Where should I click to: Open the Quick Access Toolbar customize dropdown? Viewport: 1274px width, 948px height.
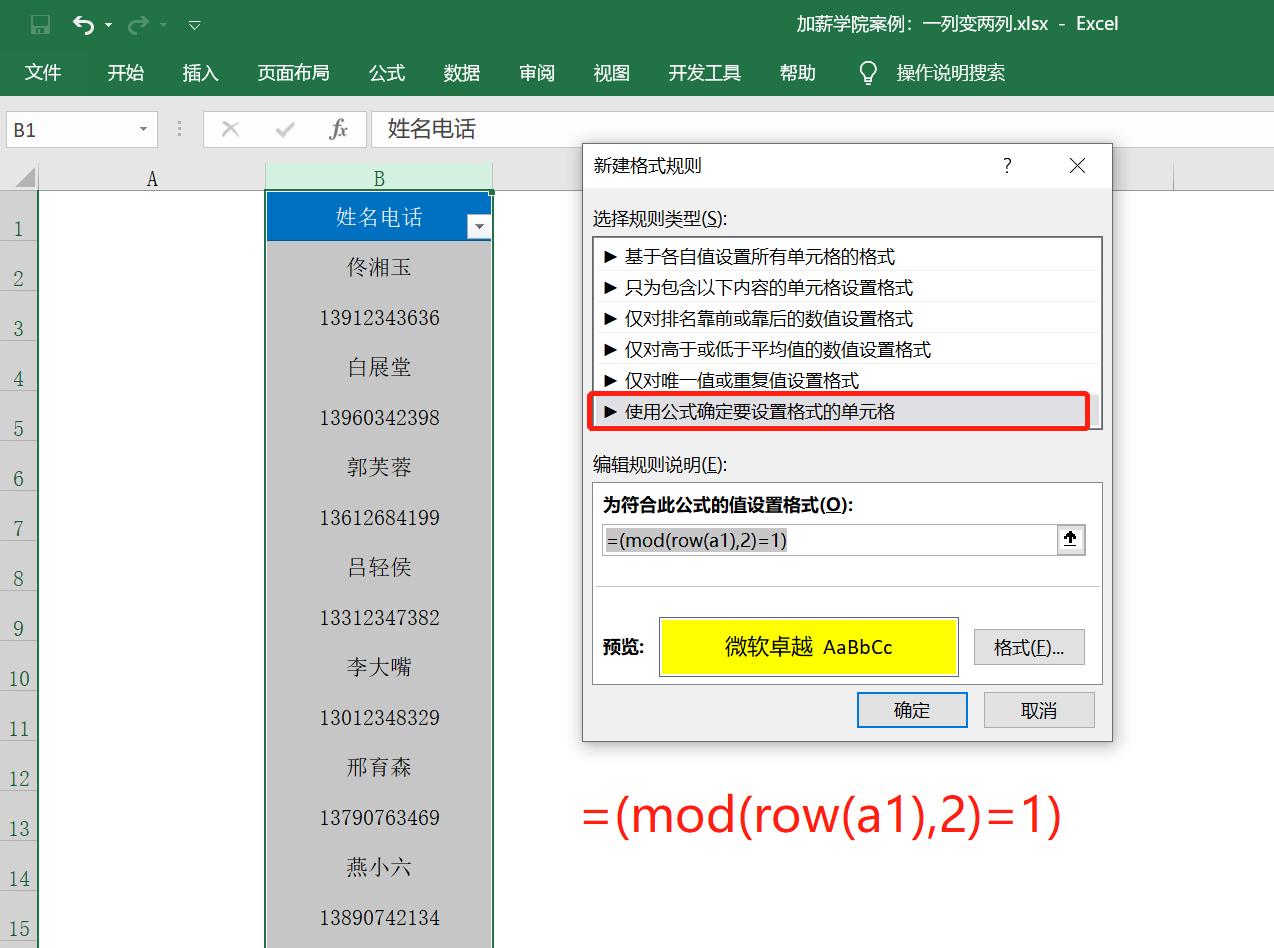[195, 25]
